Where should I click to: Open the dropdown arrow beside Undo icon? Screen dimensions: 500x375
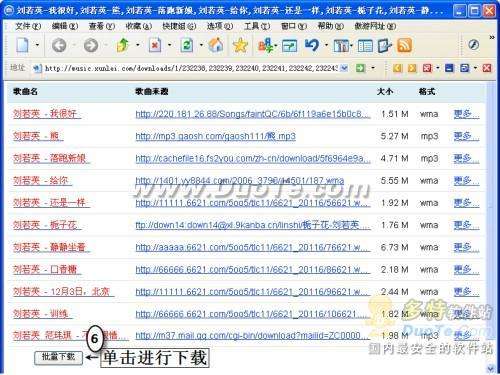326,45
